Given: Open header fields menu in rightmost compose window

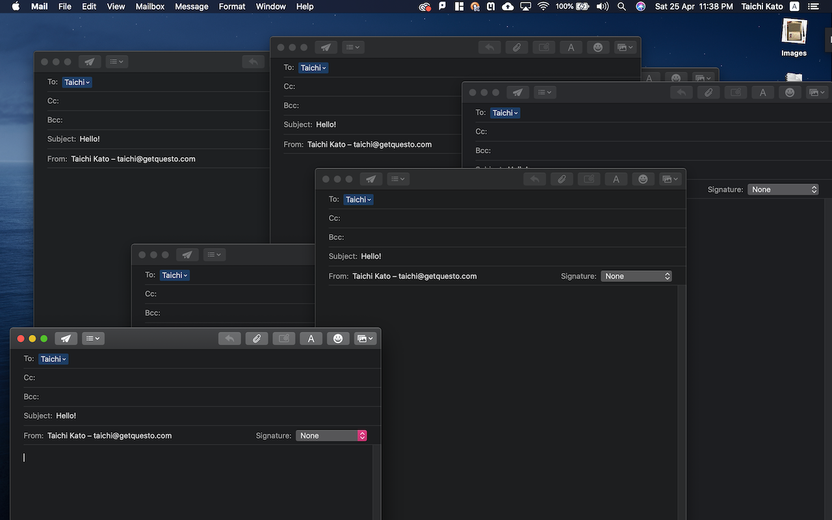Looking at the screenshot, I should [x=545, y=92].
